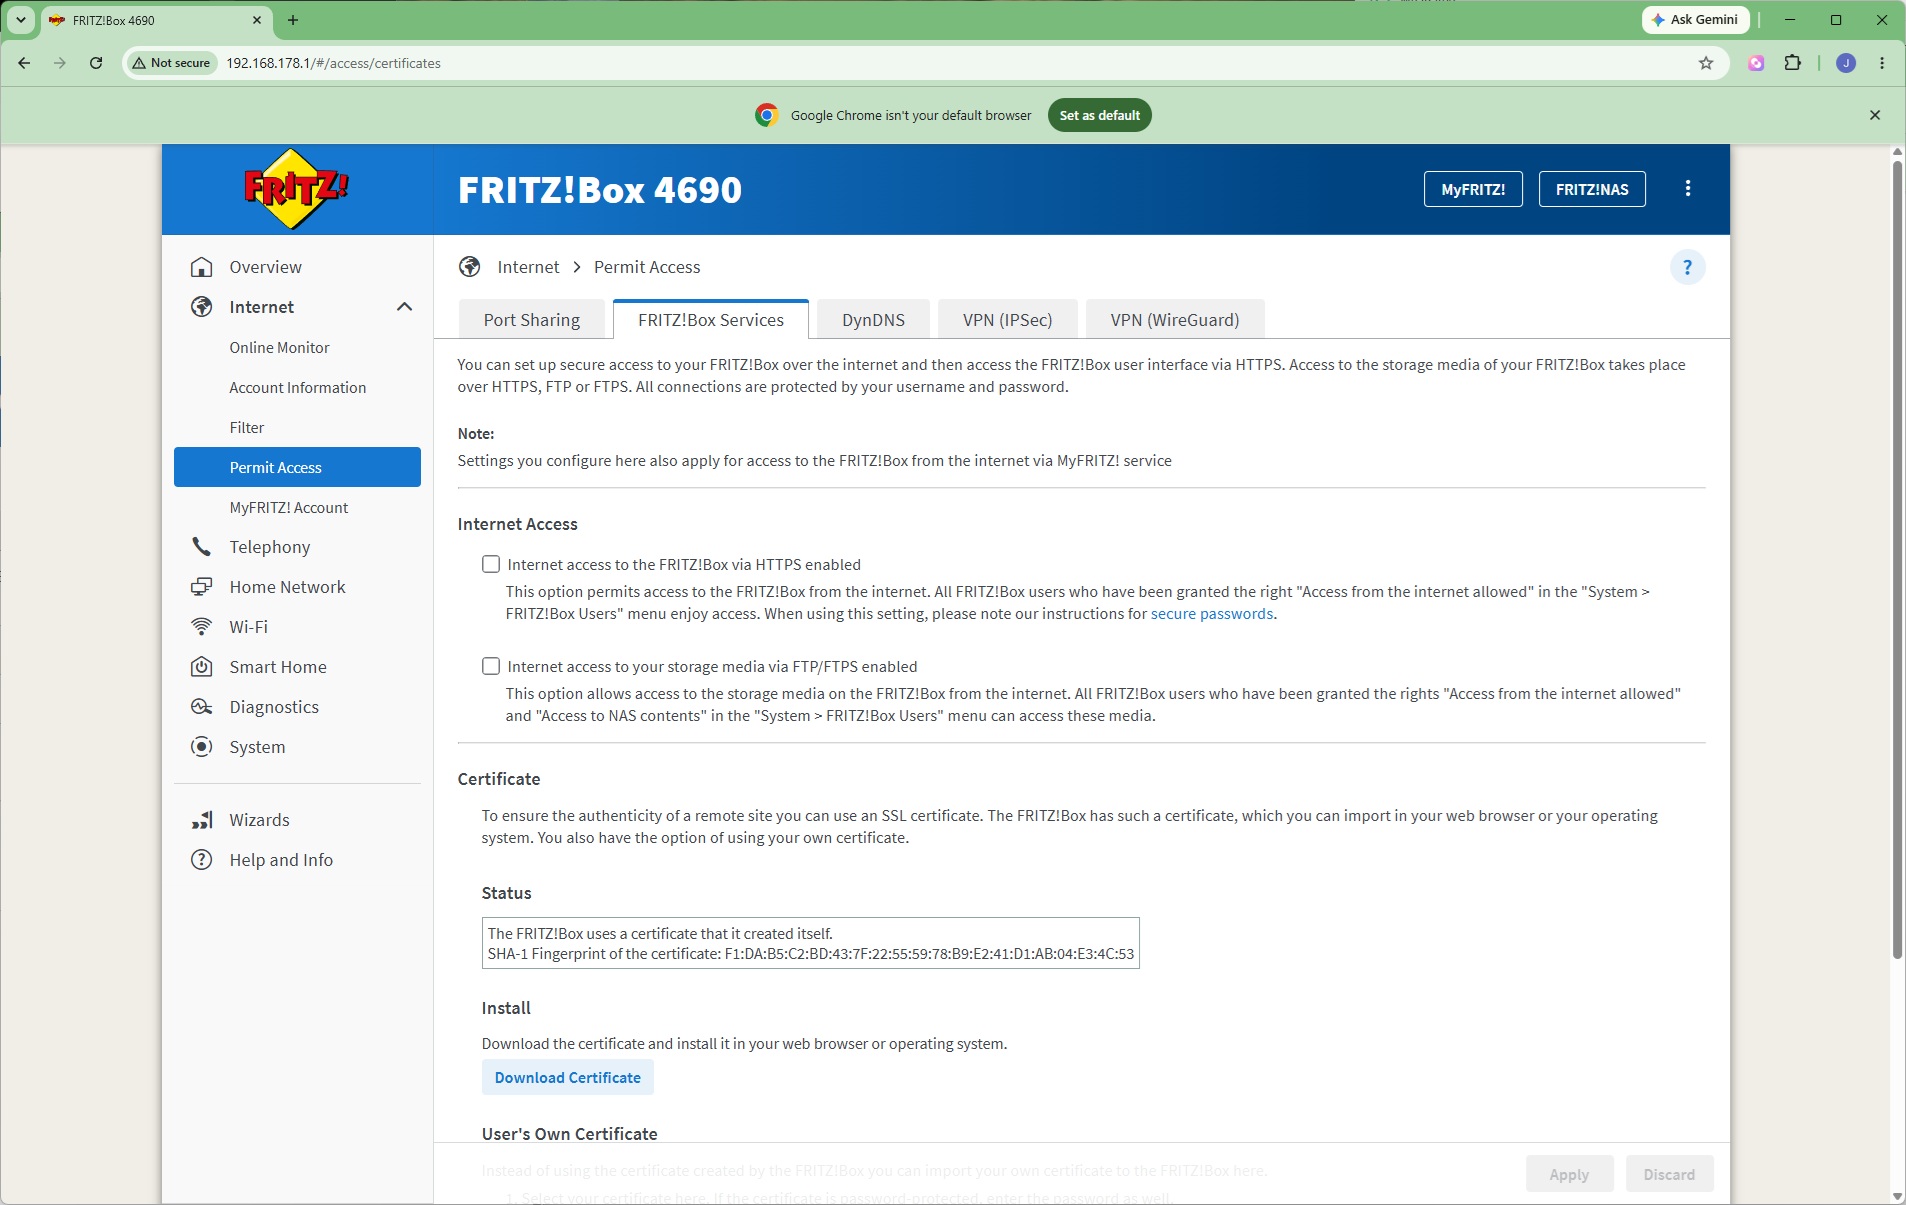
Task: Click the Apply button
Action: pos(1569,1174)
